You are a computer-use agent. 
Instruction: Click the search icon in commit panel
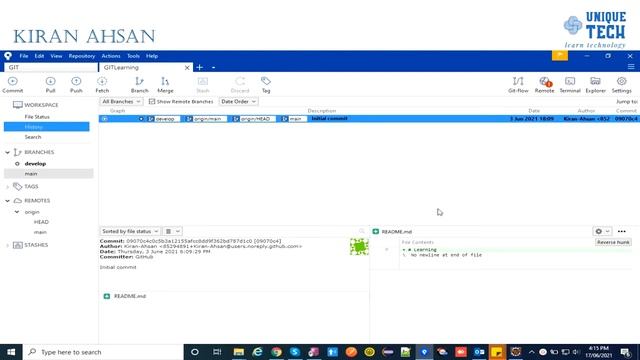coord(362,231)
